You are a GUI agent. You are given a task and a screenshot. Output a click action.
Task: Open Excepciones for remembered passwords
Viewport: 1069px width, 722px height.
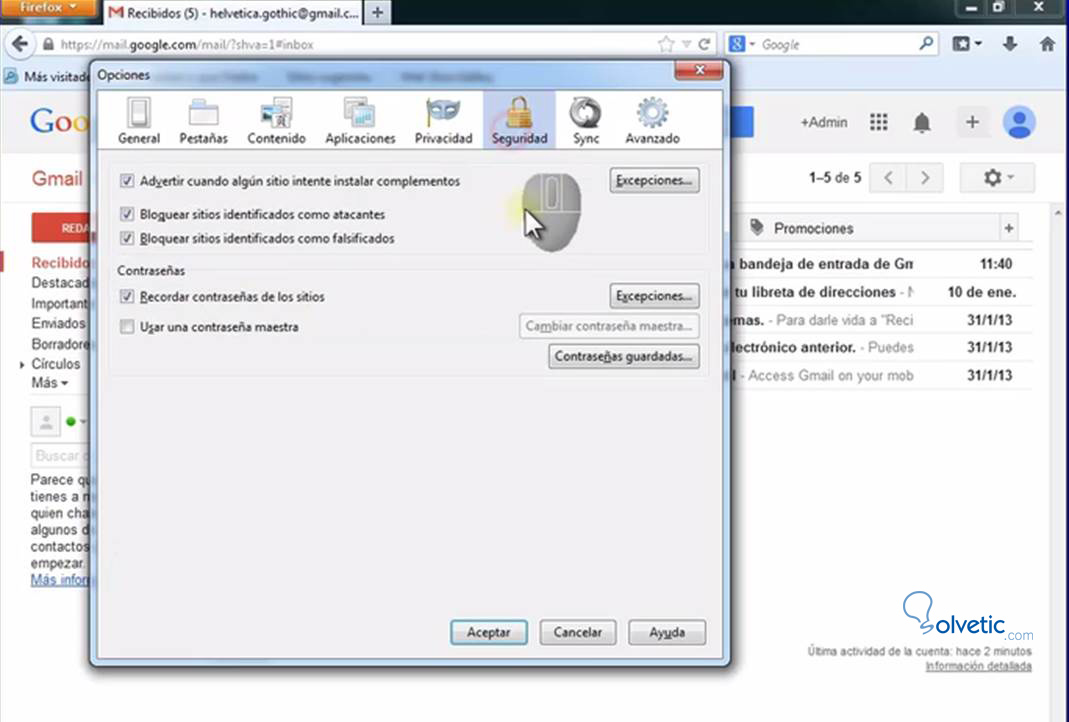pos(654,296)
